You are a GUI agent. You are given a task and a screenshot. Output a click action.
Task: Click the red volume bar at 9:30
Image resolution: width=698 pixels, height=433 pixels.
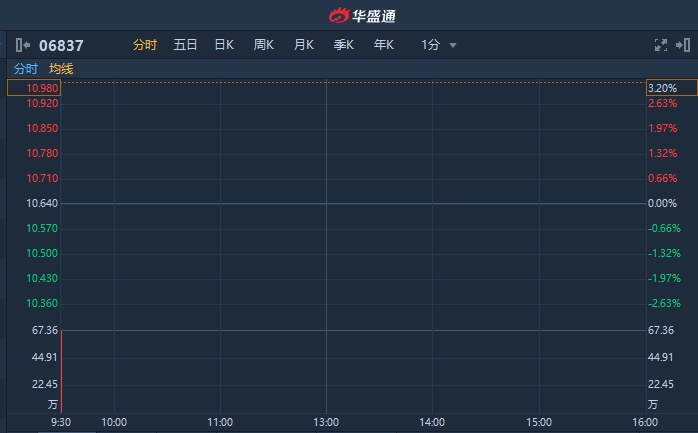coord(62,370)
